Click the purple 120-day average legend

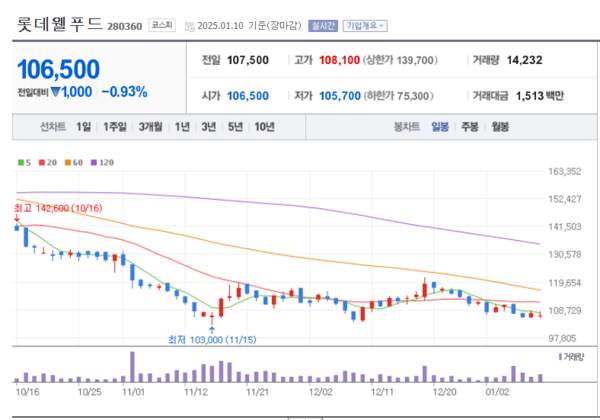pyautogui.click(x=103, y=161)
